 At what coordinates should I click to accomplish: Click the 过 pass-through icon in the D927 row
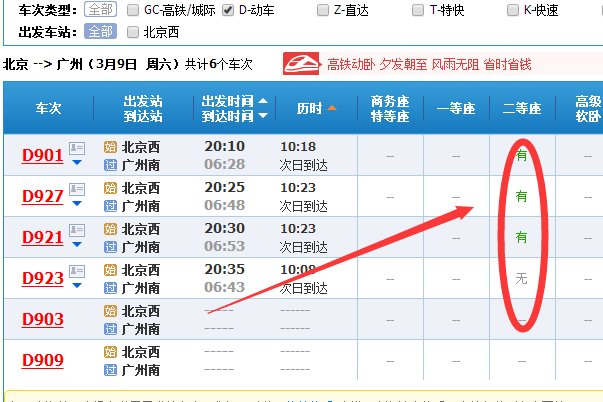[110, 207]
